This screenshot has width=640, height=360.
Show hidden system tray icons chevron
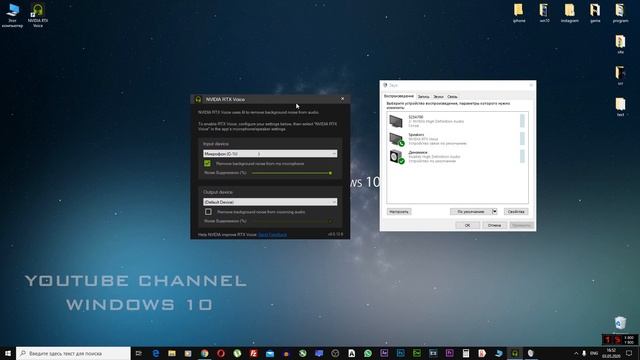[576, 353]
